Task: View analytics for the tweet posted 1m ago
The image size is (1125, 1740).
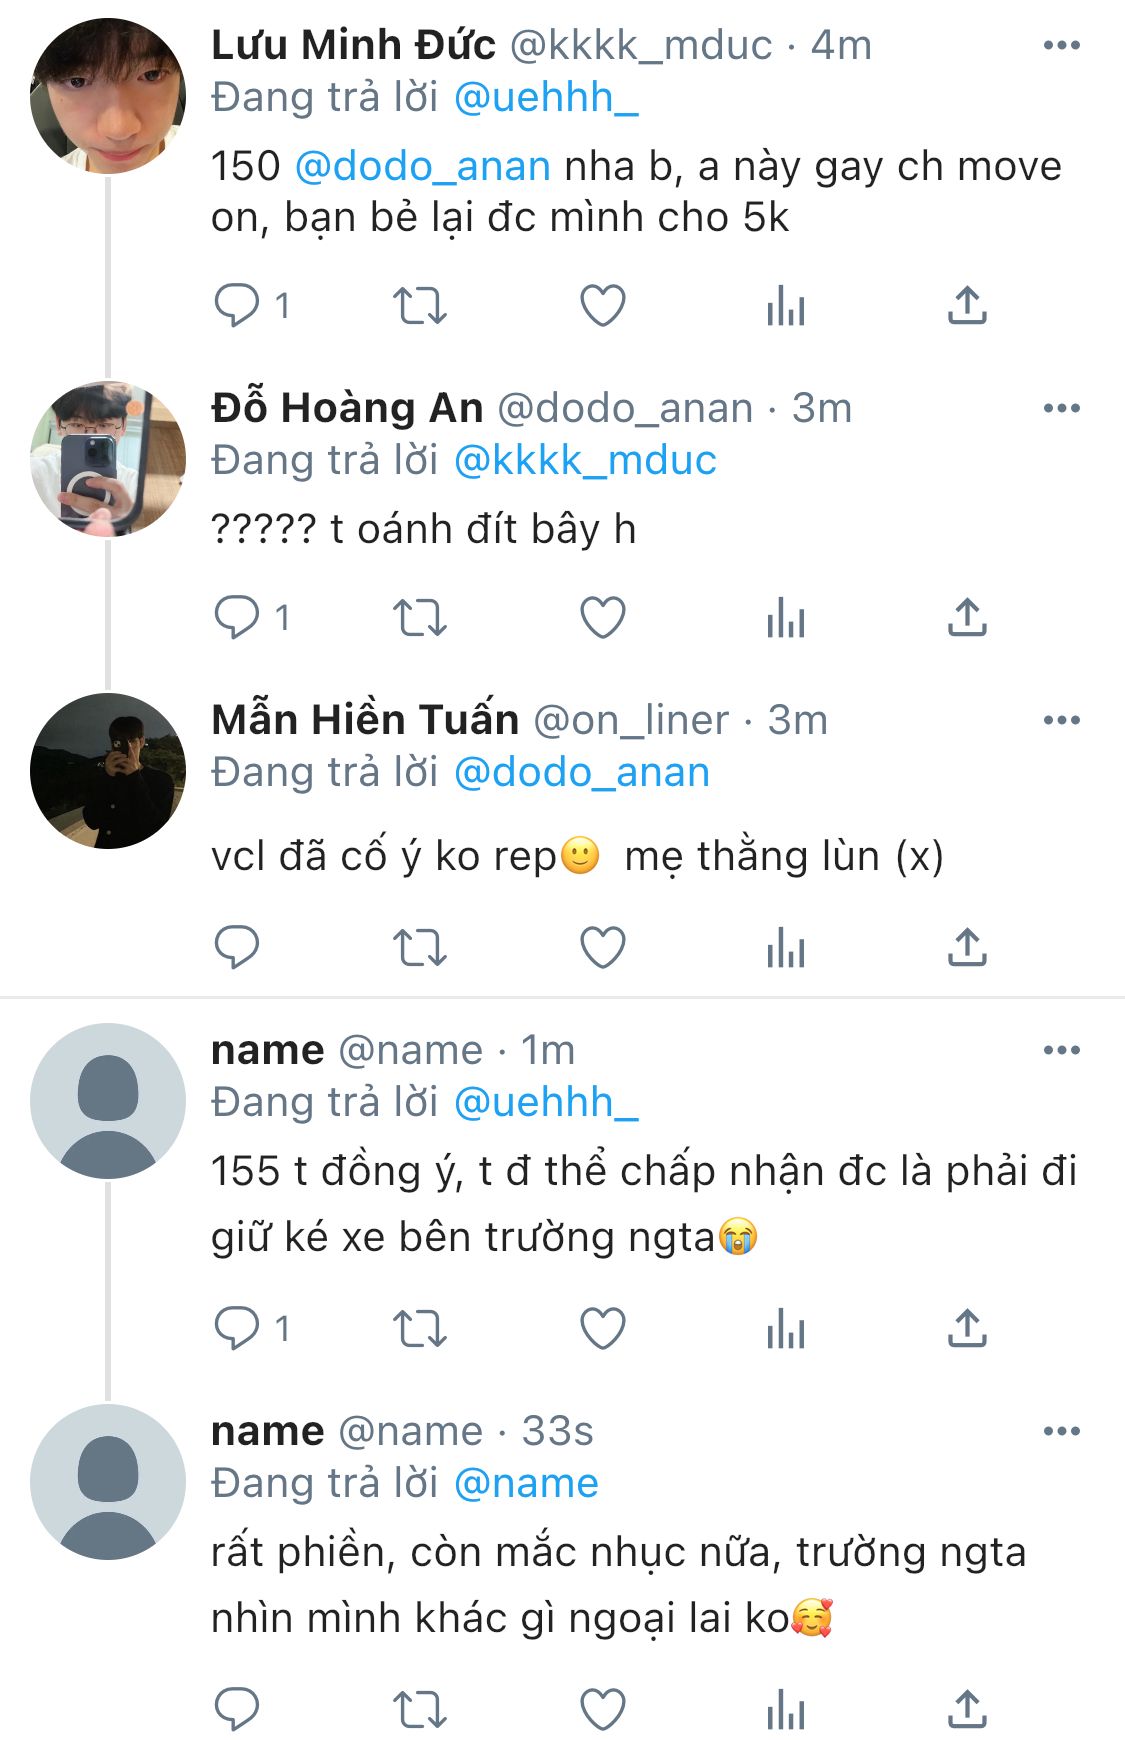Action: (x=786, y=1328)
